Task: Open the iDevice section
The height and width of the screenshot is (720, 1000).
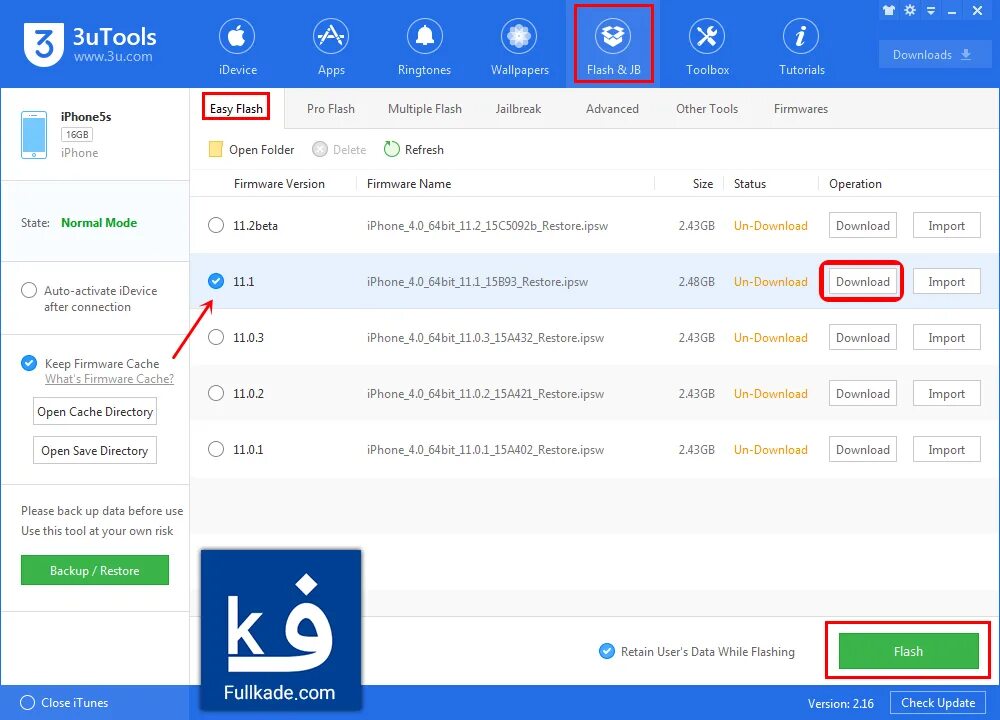Action: (237, 47)
